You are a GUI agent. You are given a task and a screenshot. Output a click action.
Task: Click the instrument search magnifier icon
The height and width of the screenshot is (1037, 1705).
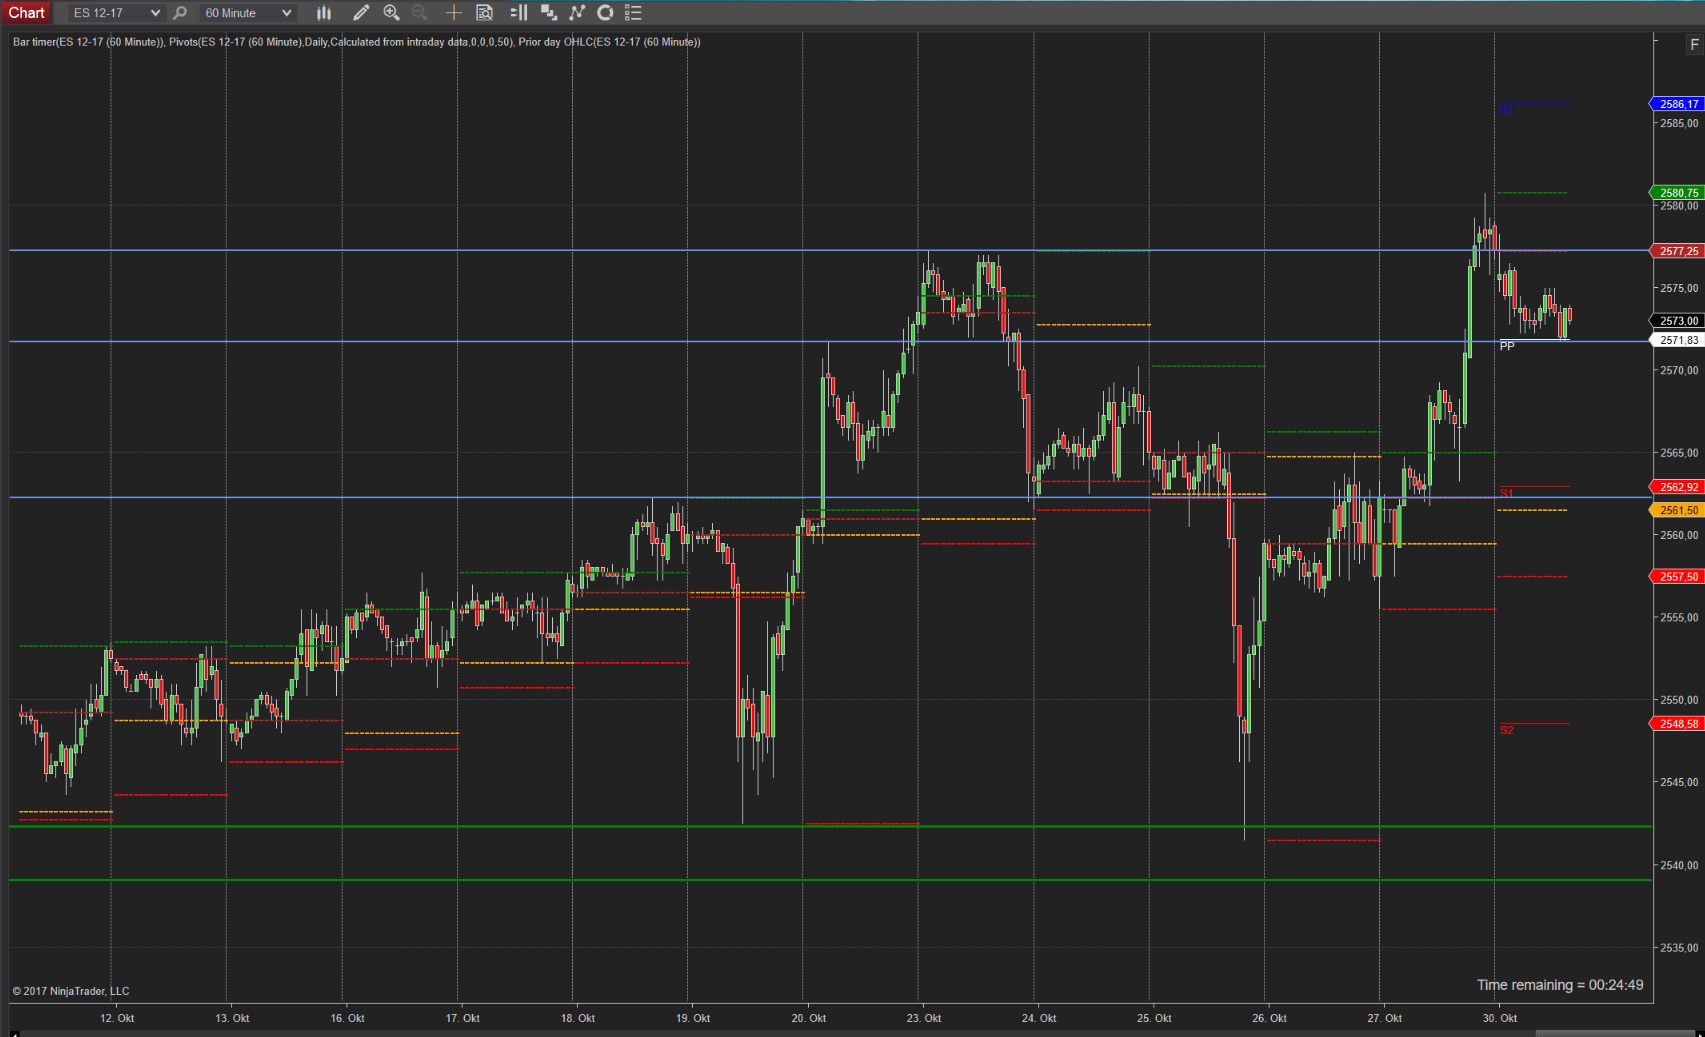point(180,13)
